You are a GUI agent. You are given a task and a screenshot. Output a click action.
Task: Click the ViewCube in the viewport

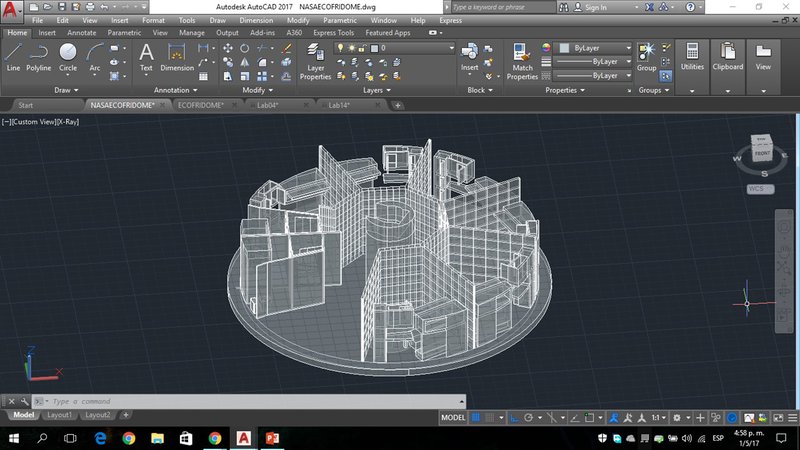point(761,149)
